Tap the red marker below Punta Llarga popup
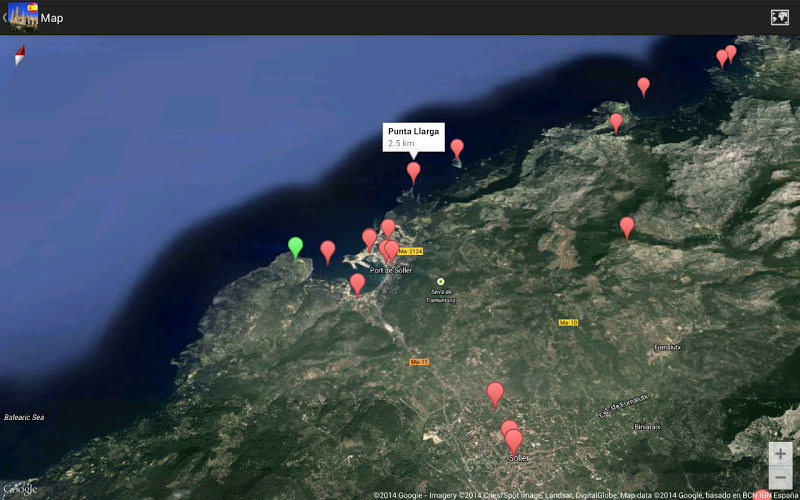Screen dimensions: 800x500 tap(413, 171)
